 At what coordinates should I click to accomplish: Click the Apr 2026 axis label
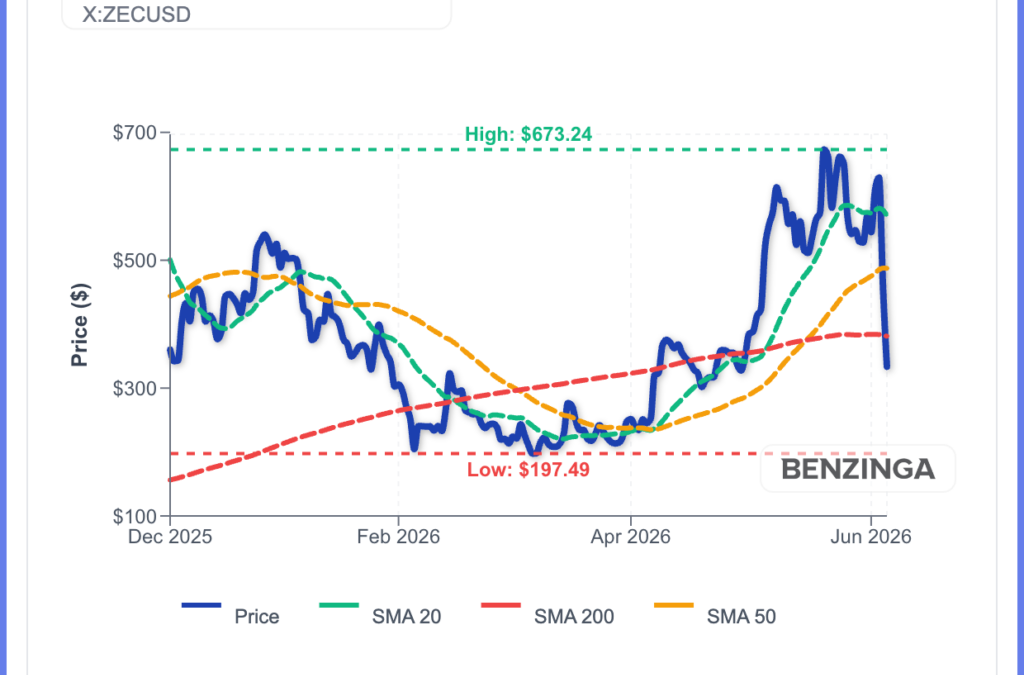click(x=631, y=537)
